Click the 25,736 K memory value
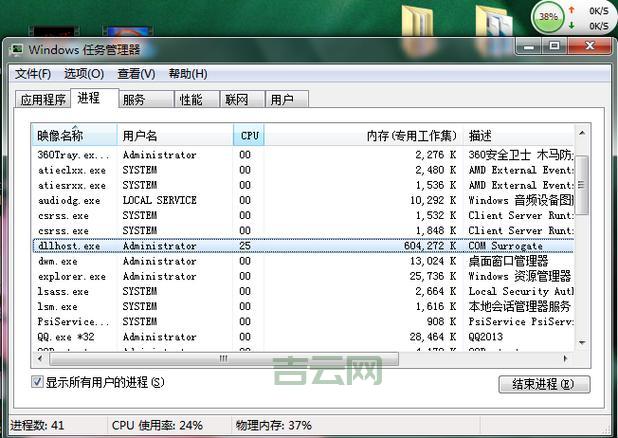The image size is (618, 438). click(x=433, y=276)
